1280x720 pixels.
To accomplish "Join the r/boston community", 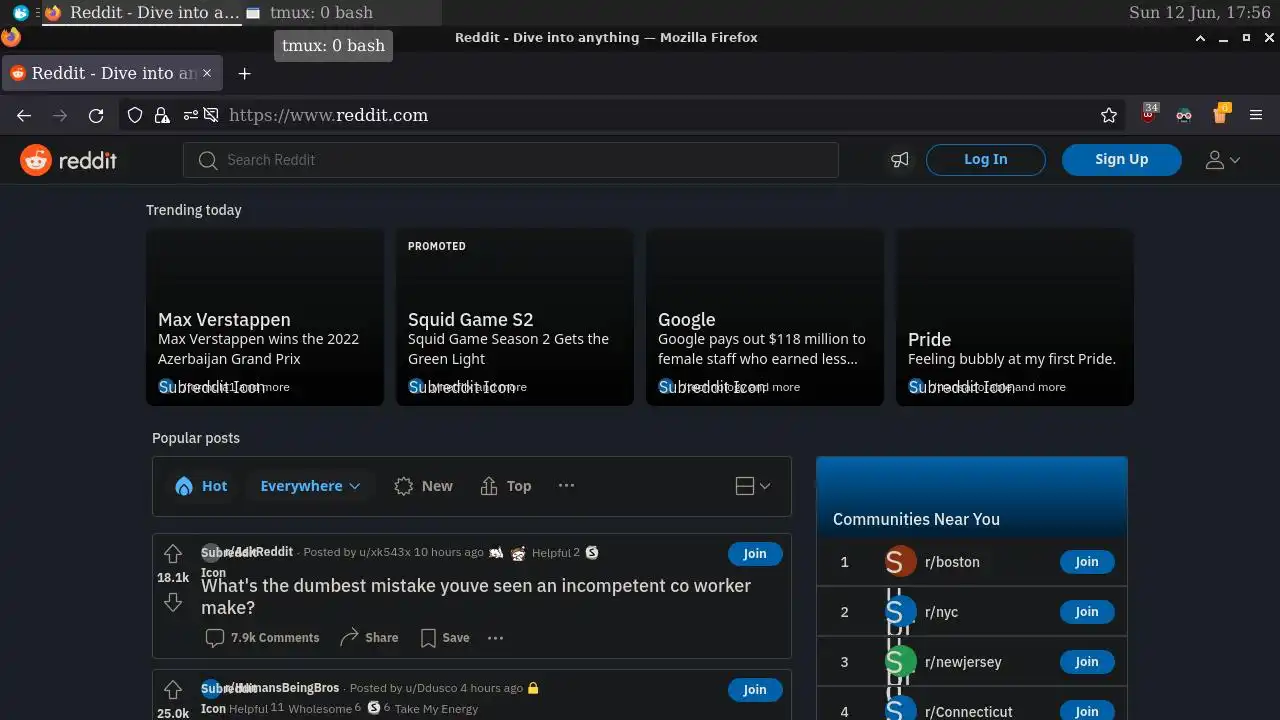I will click(1087, 562).
